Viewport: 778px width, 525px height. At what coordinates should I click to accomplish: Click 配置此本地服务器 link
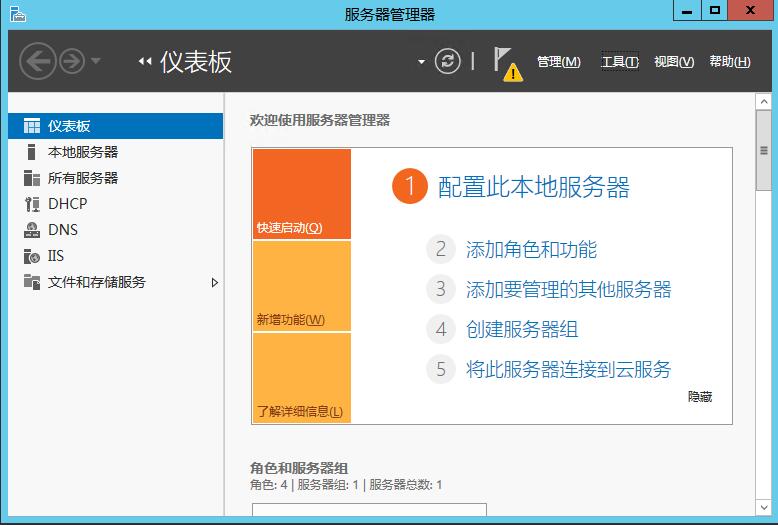point(534,187)
